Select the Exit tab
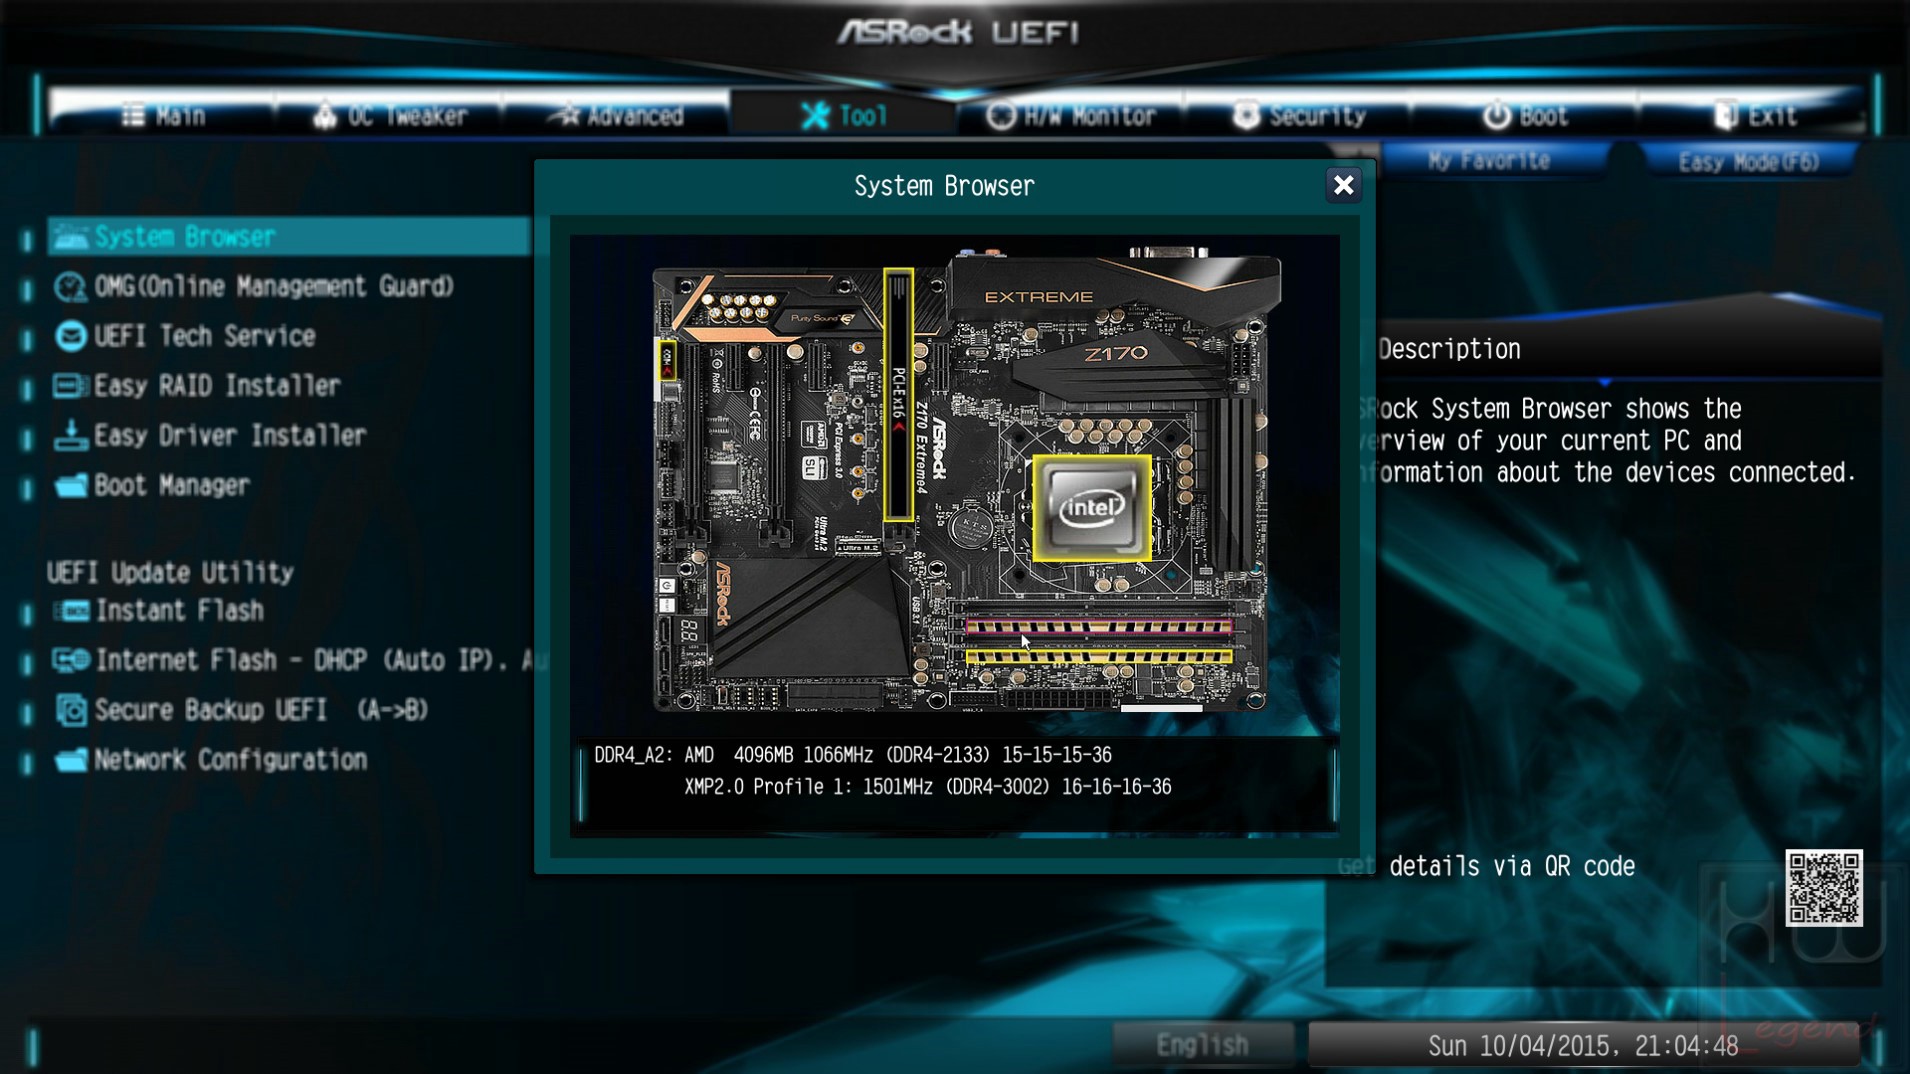 click(x=1753, y=116)
